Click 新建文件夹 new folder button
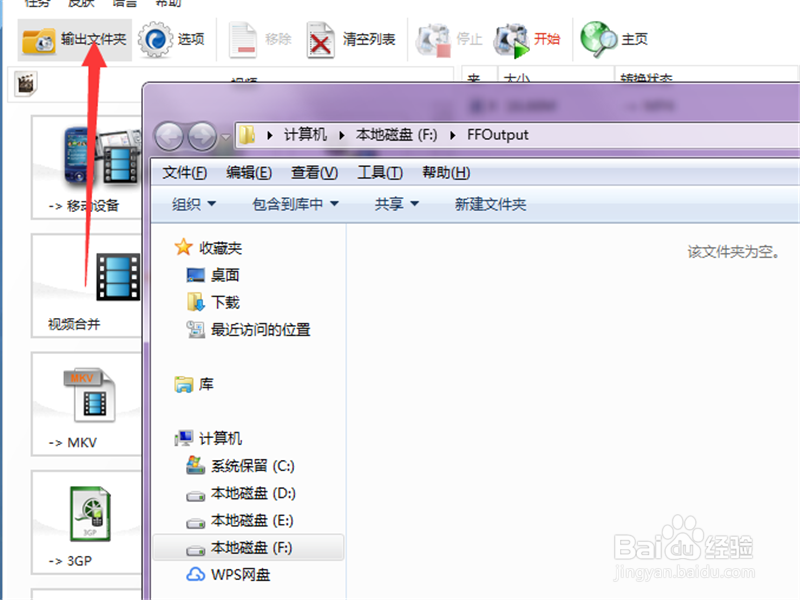 [490, 204]
